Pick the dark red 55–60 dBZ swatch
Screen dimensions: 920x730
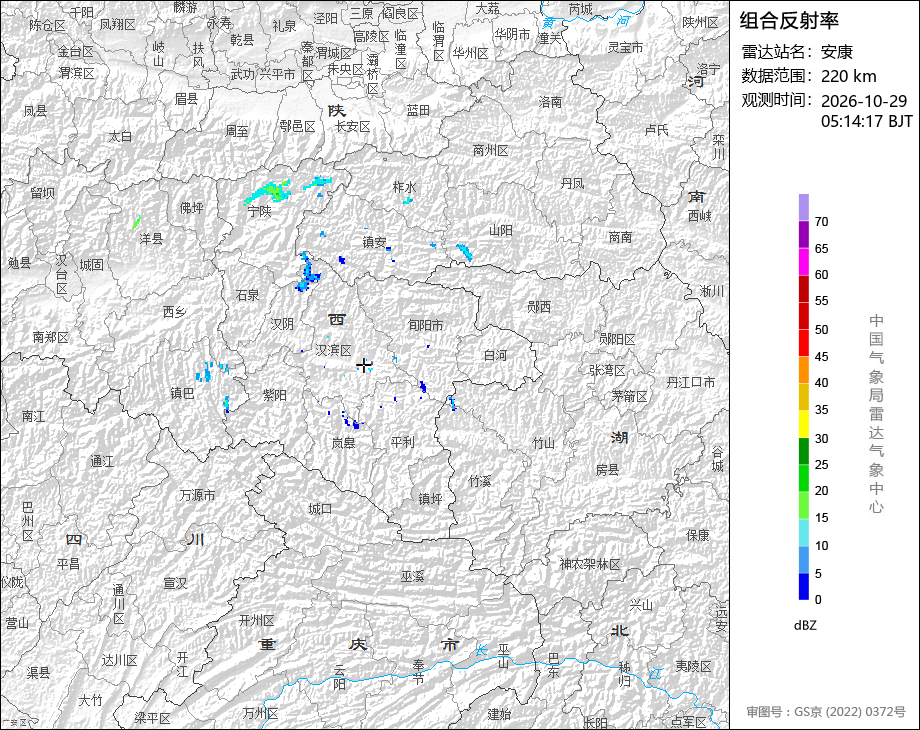(804, 288)
